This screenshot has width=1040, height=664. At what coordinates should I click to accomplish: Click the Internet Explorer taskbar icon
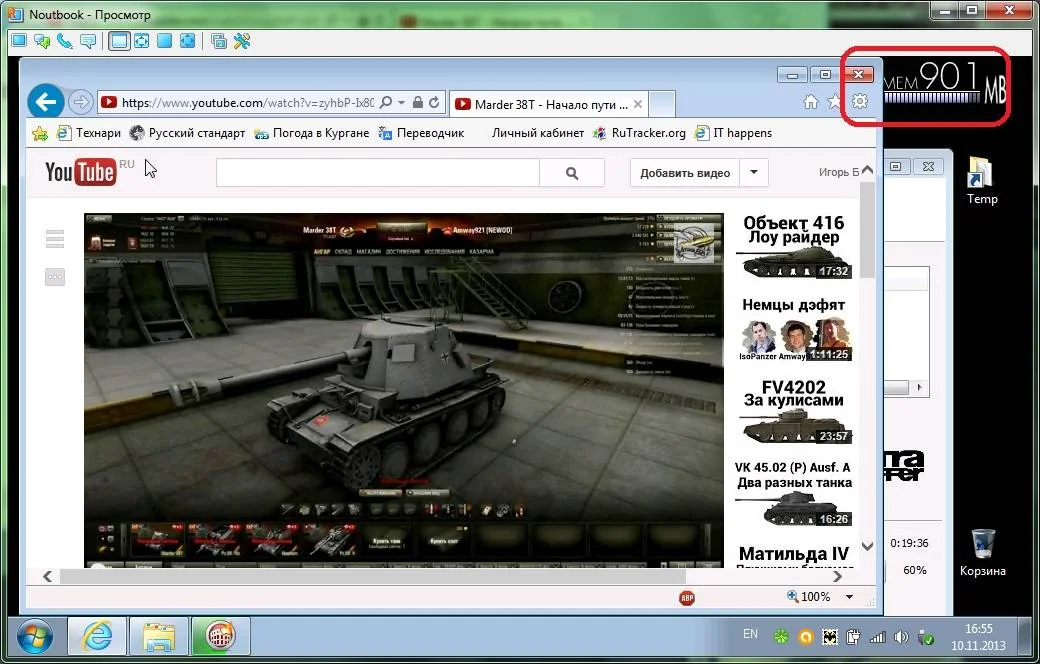click(x=97, y=637)
